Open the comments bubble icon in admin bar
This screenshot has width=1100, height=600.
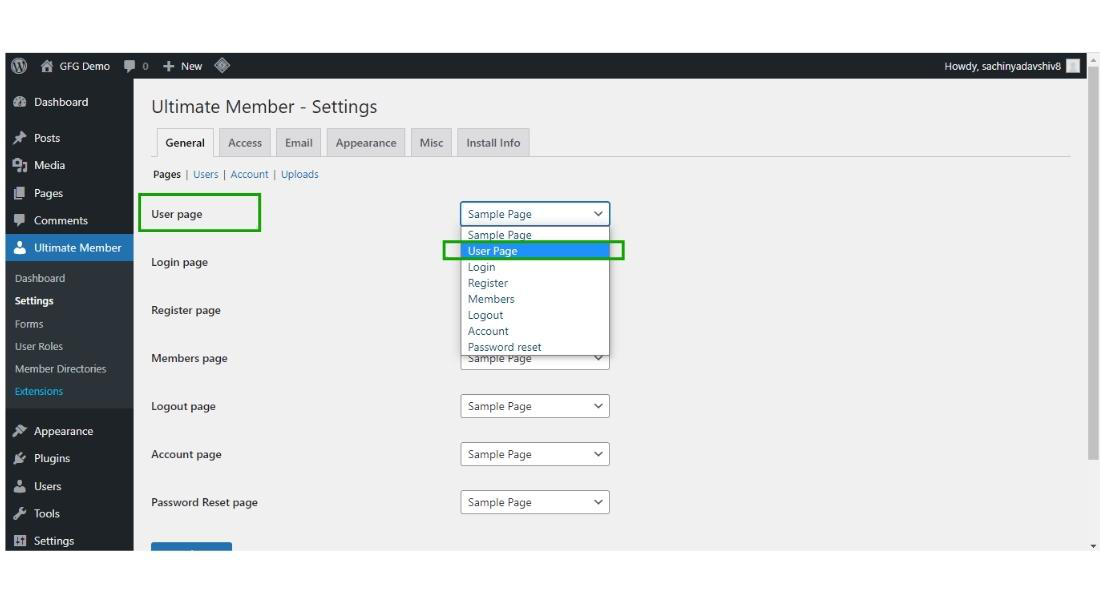click(x=130, y=66)
